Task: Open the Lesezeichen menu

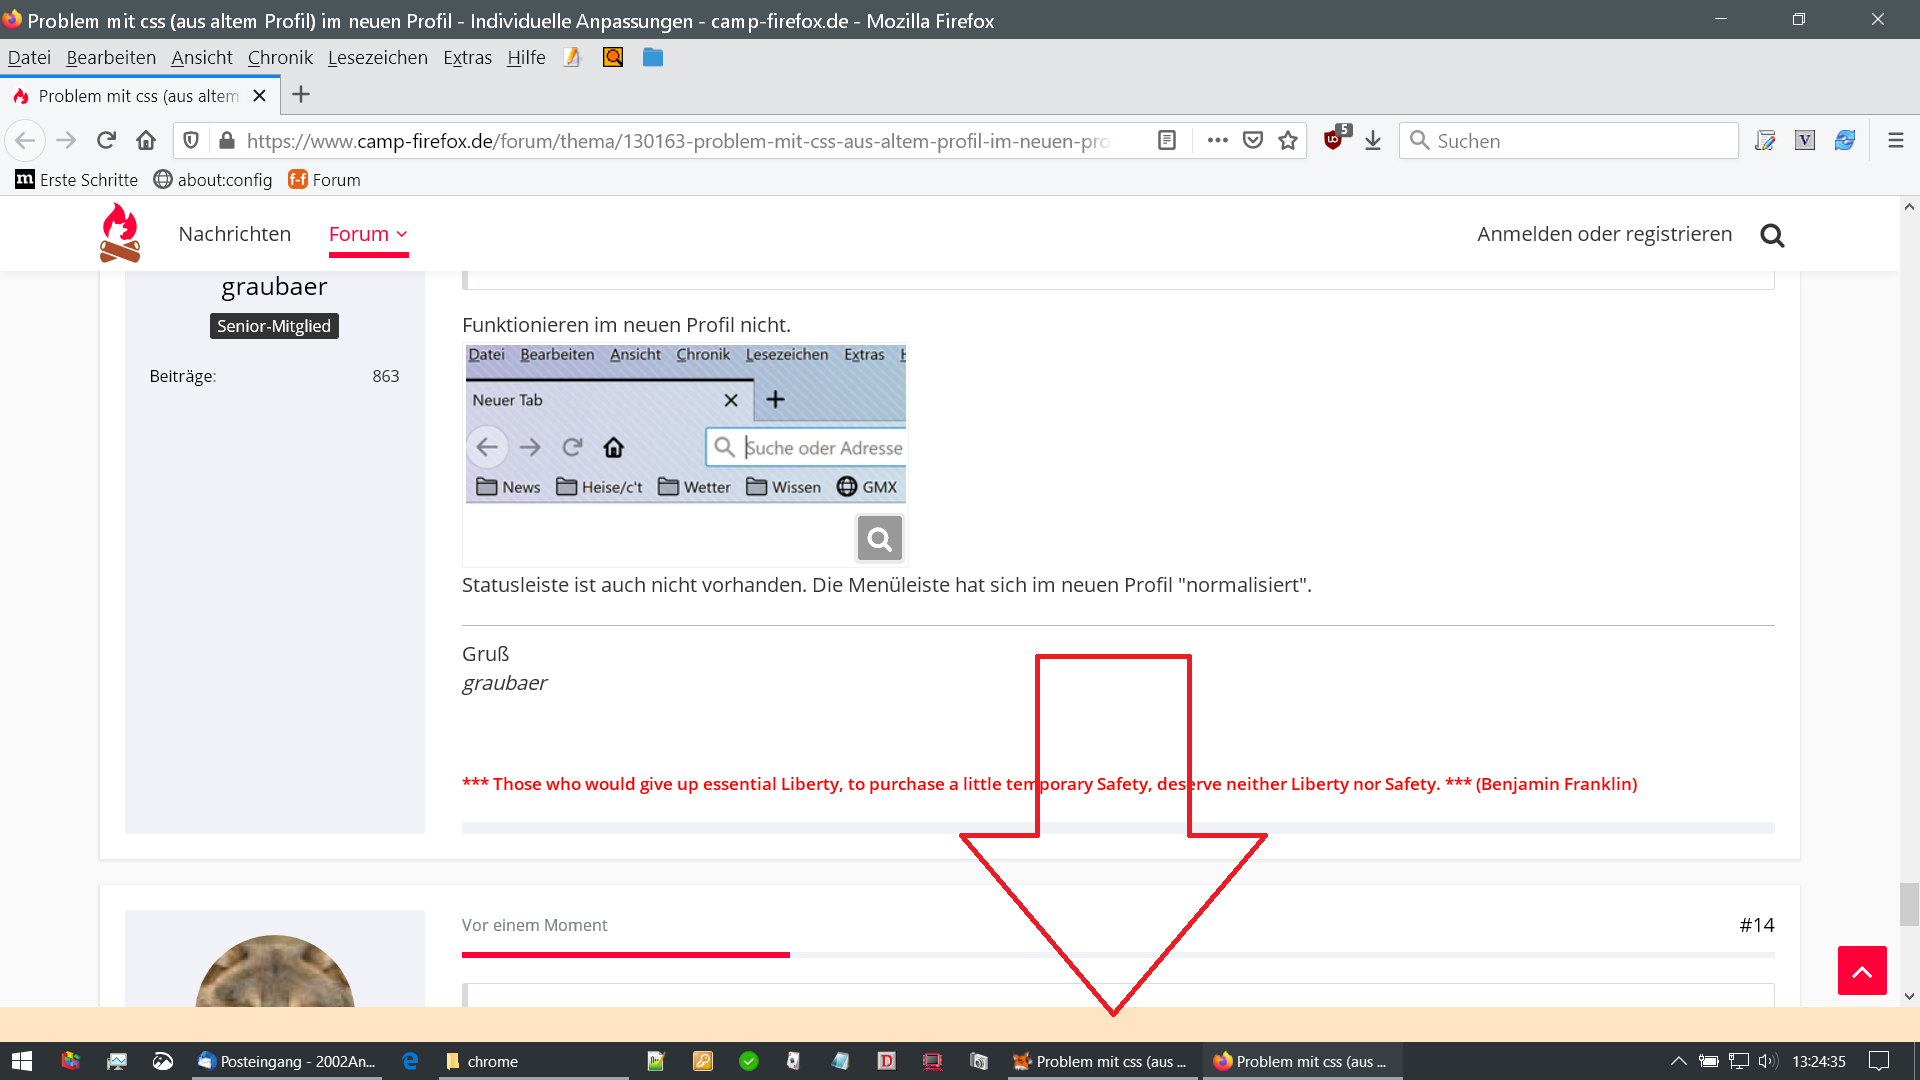Action: coord(377,58)
